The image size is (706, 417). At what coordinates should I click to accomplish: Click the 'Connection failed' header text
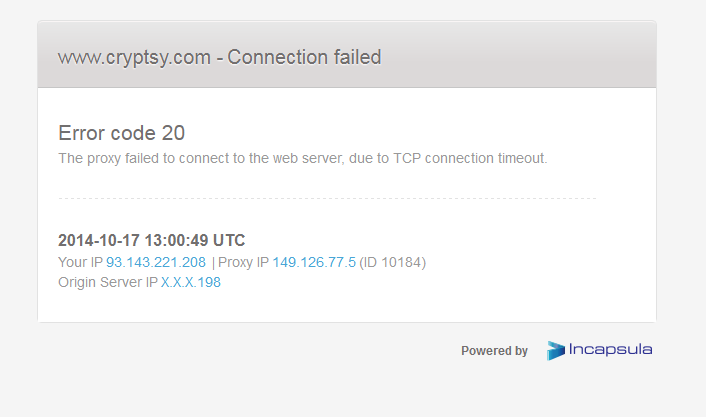tap(304, 57)
